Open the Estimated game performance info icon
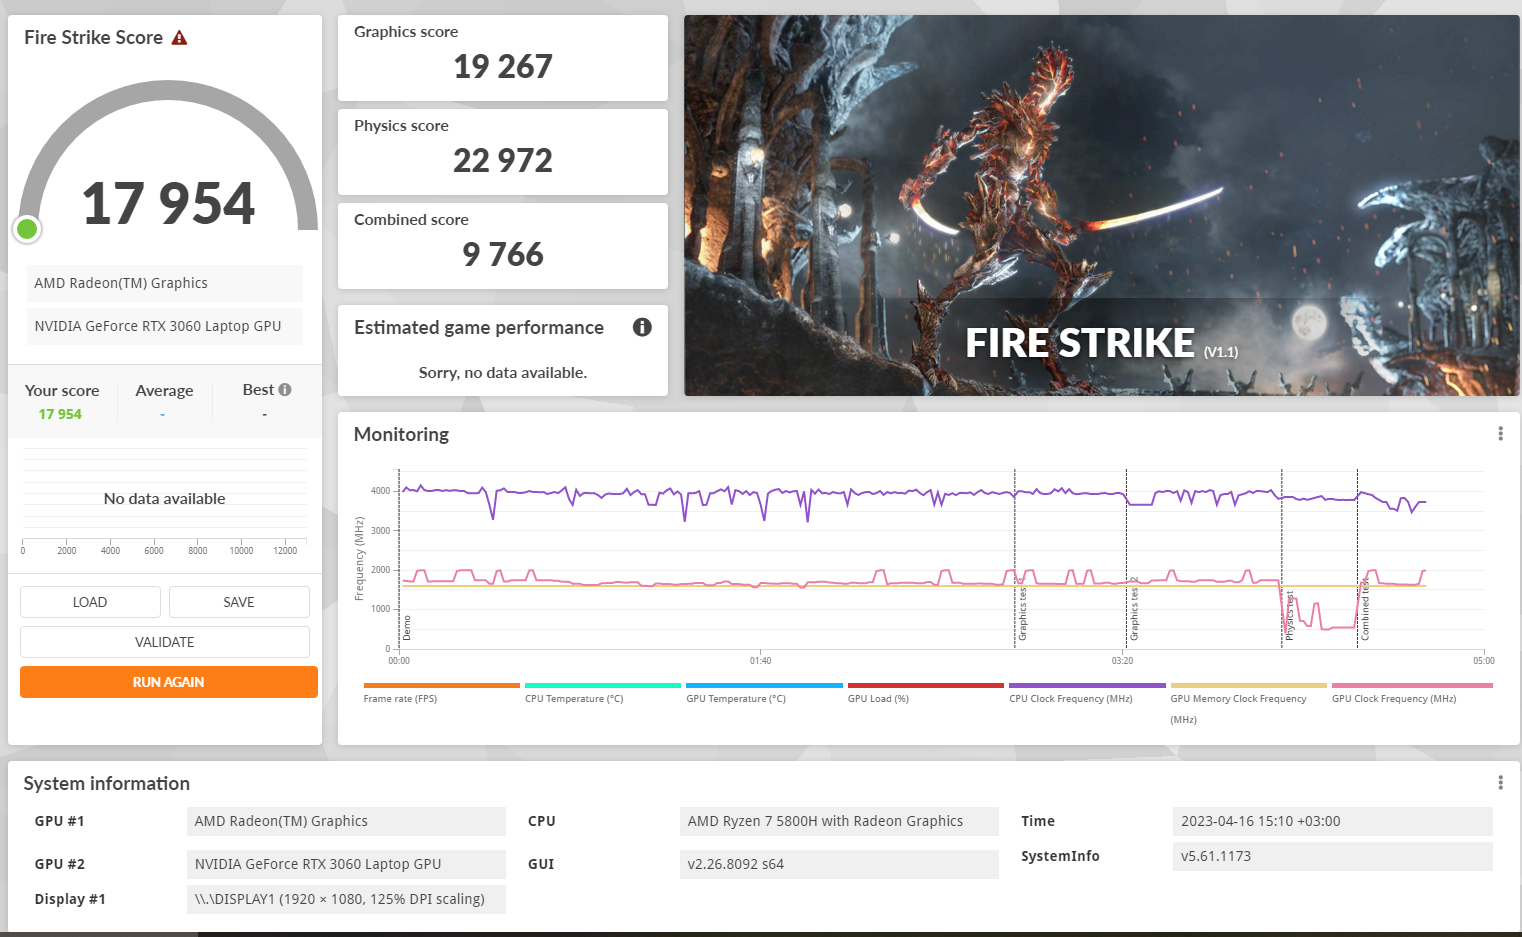 [x=642, y=327]
